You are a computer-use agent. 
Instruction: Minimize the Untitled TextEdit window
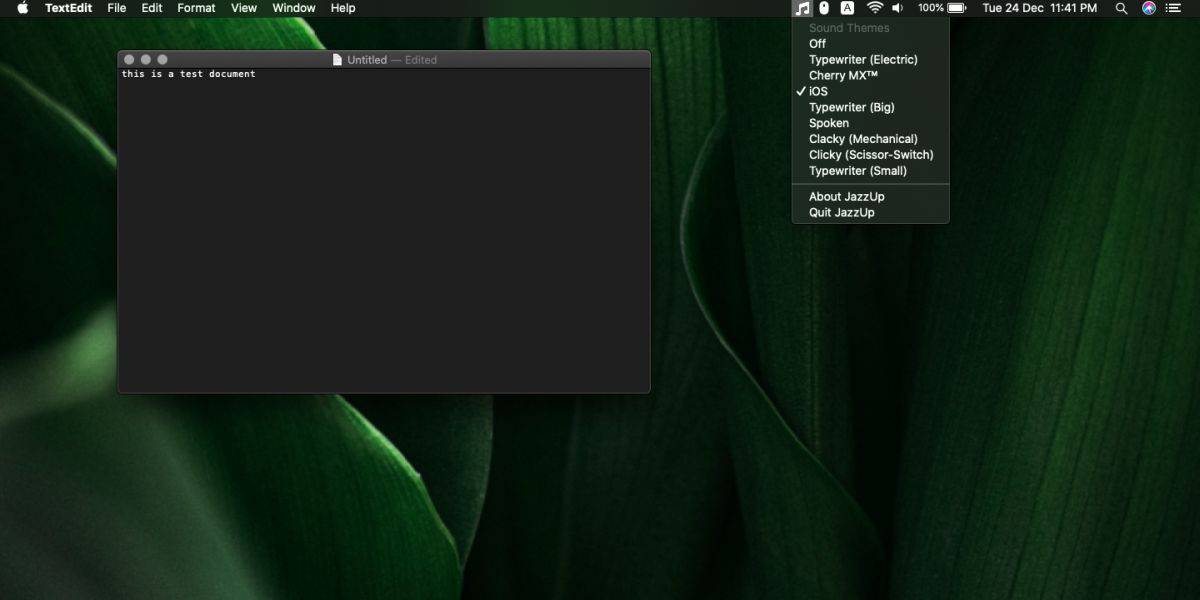(x=146, y=60)
